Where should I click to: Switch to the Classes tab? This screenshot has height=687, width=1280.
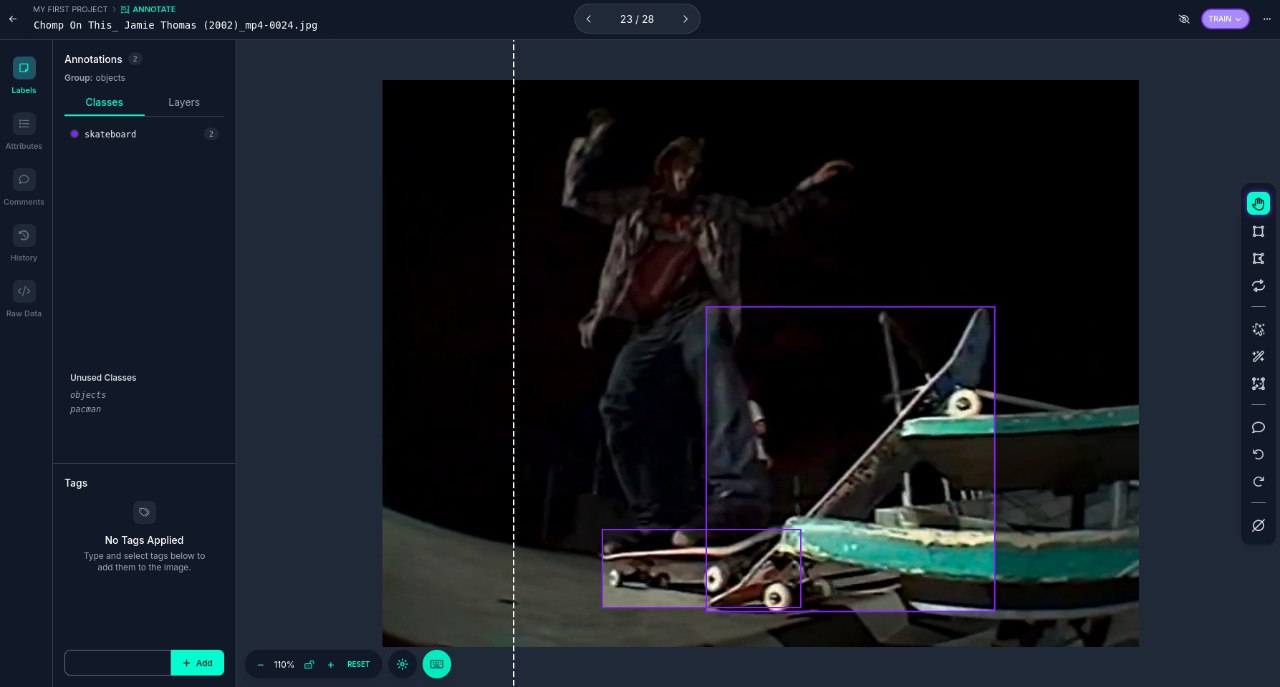pyautogui.click(x=104, y=102)
